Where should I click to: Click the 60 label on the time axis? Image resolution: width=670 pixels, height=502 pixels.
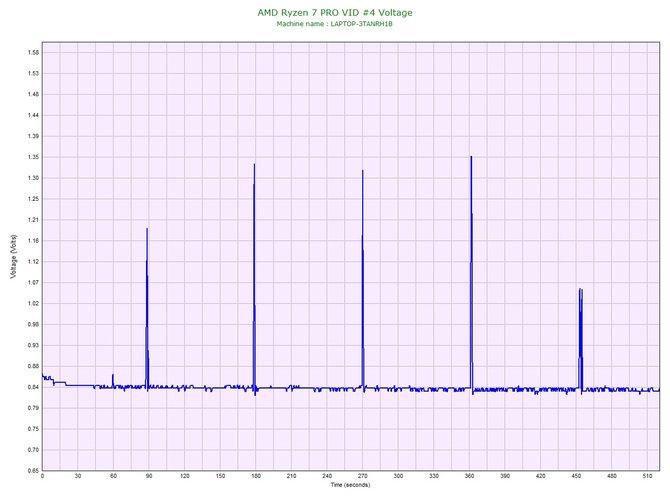point(113,476)
